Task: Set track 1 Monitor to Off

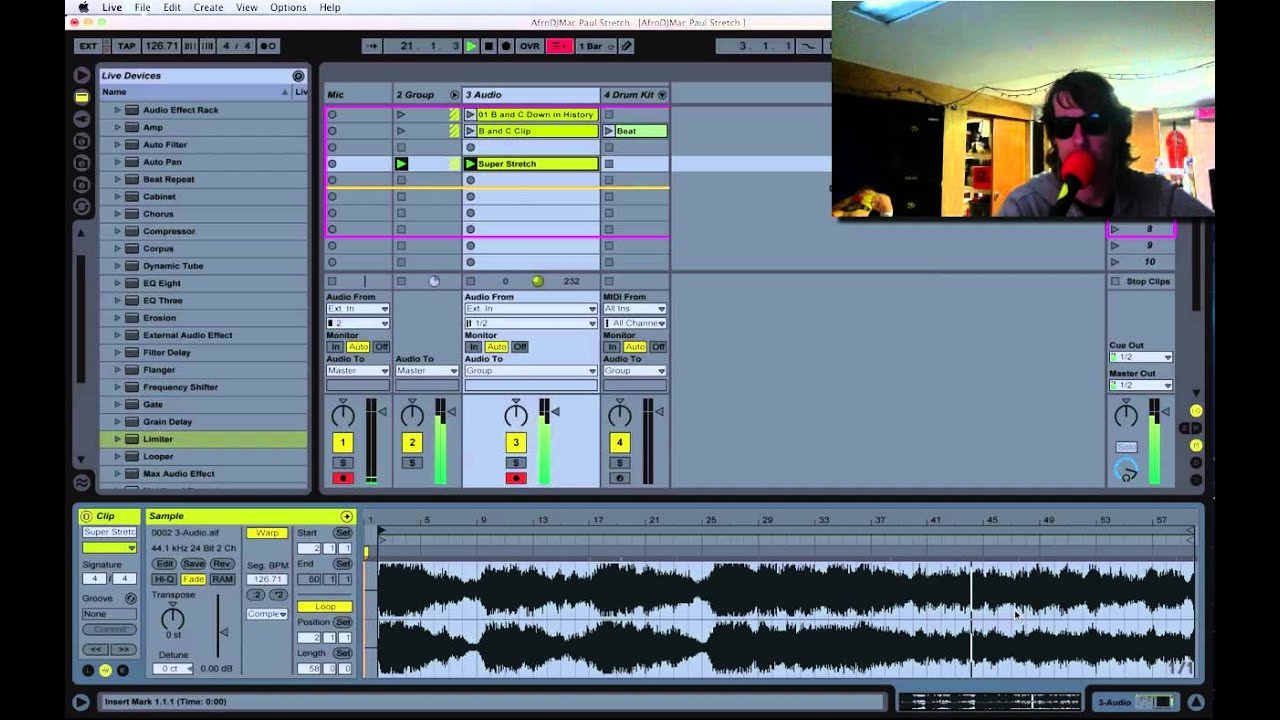Action: pyautogui.click(x=381, y=347)
